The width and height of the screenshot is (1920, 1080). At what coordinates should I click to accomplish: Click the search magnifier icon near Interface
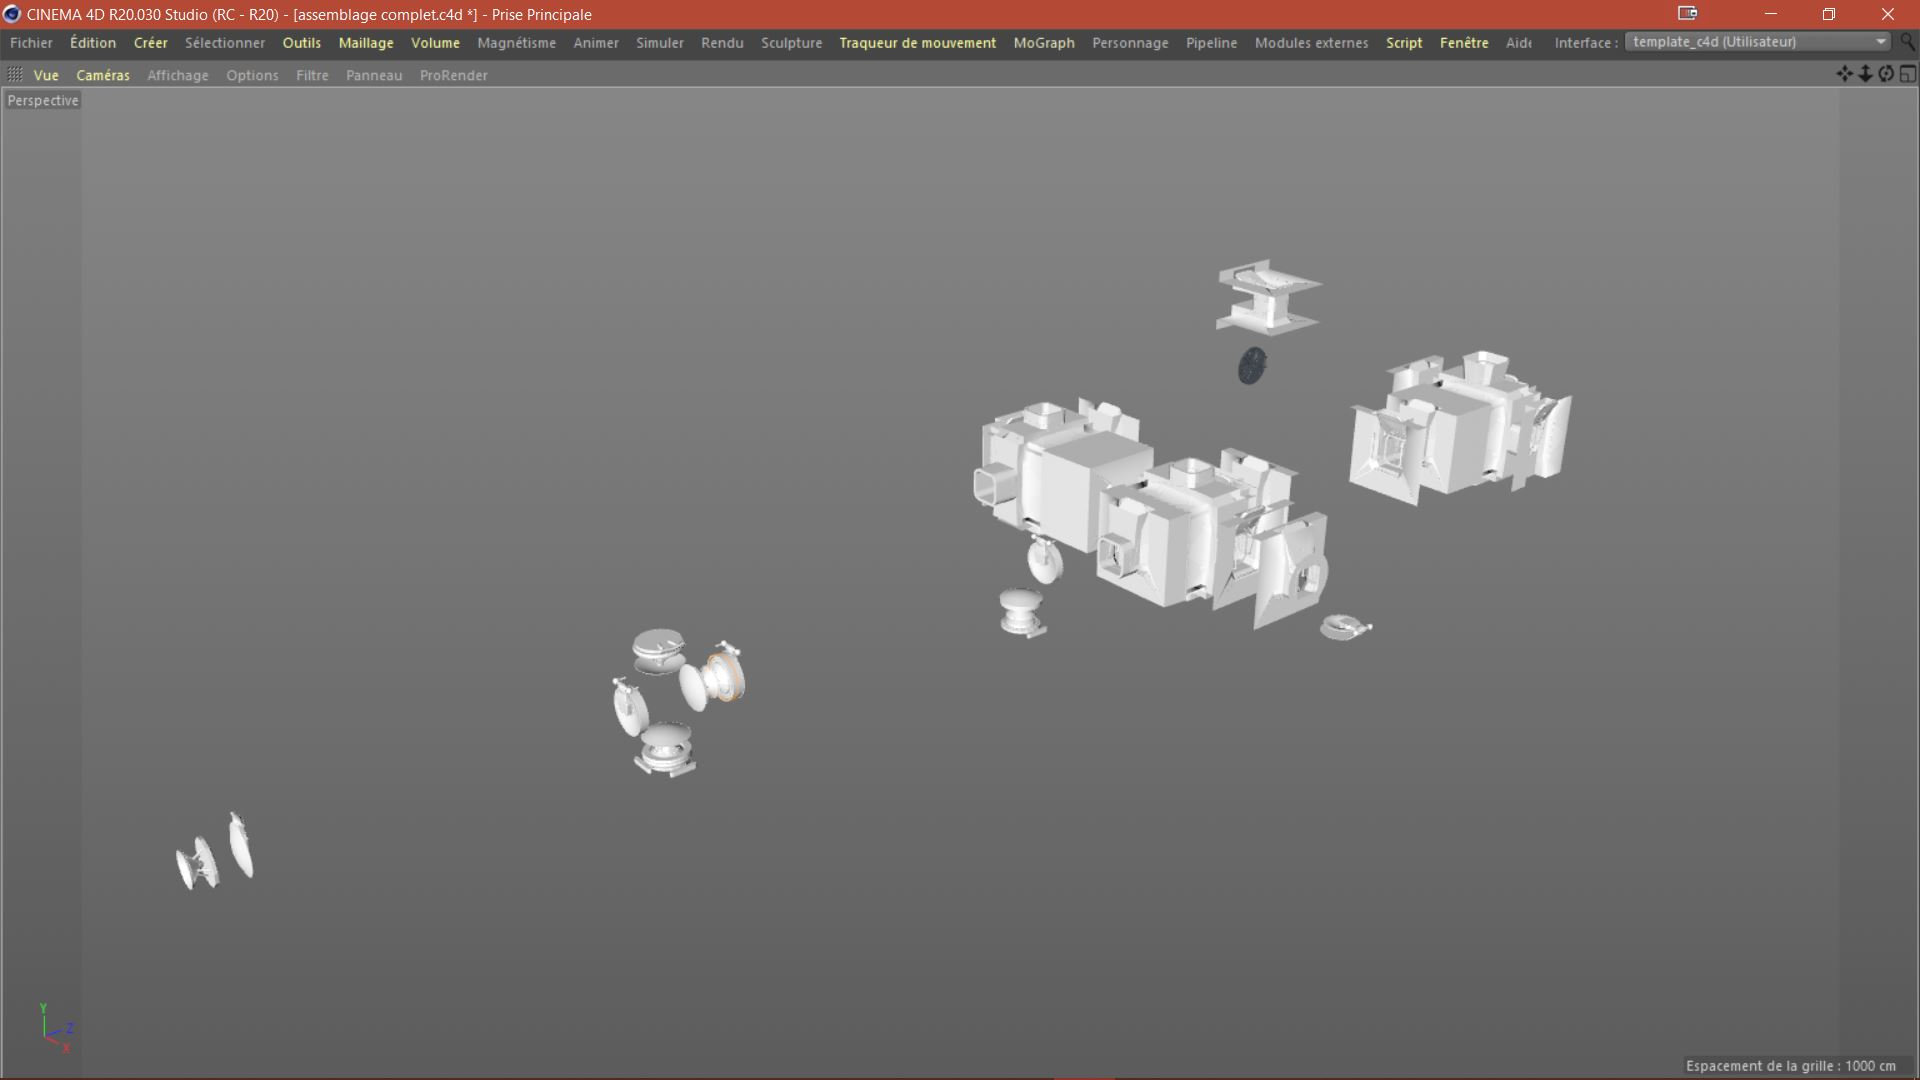(1908, 42)
